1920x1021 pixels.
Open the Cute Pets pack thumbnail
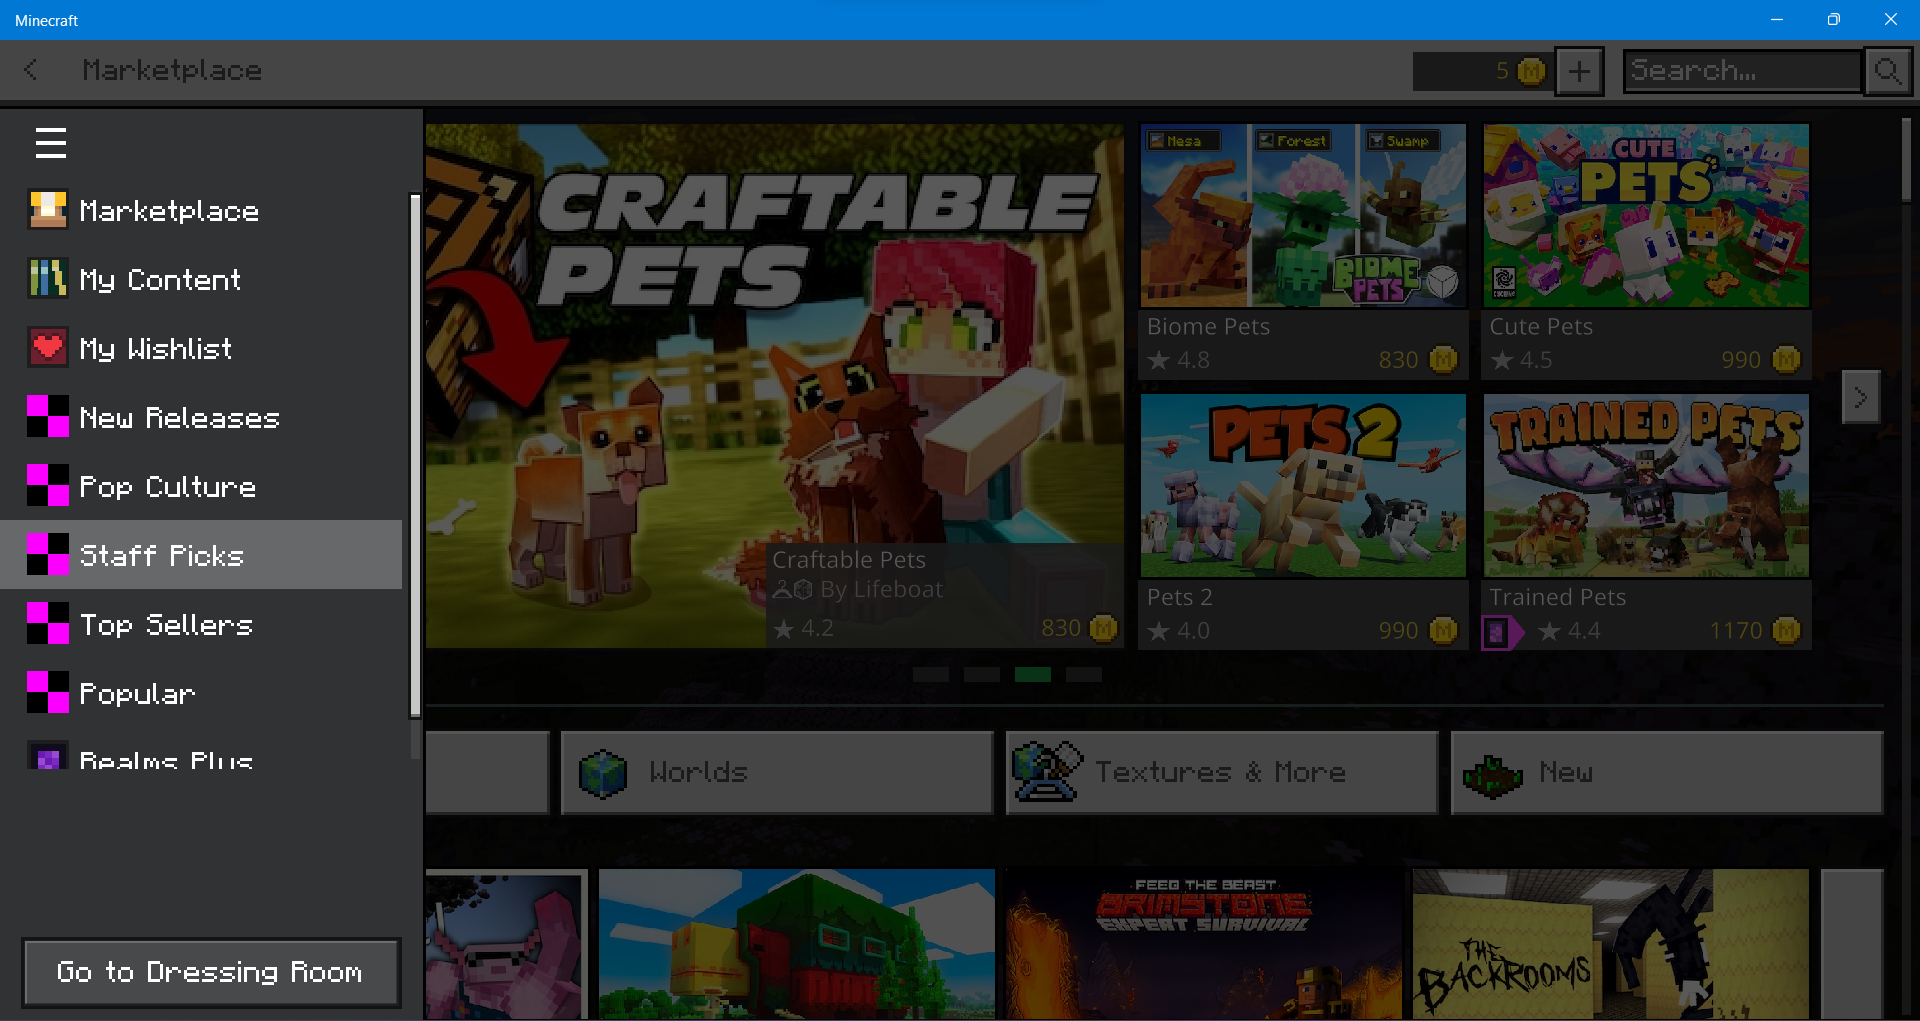1646,215
